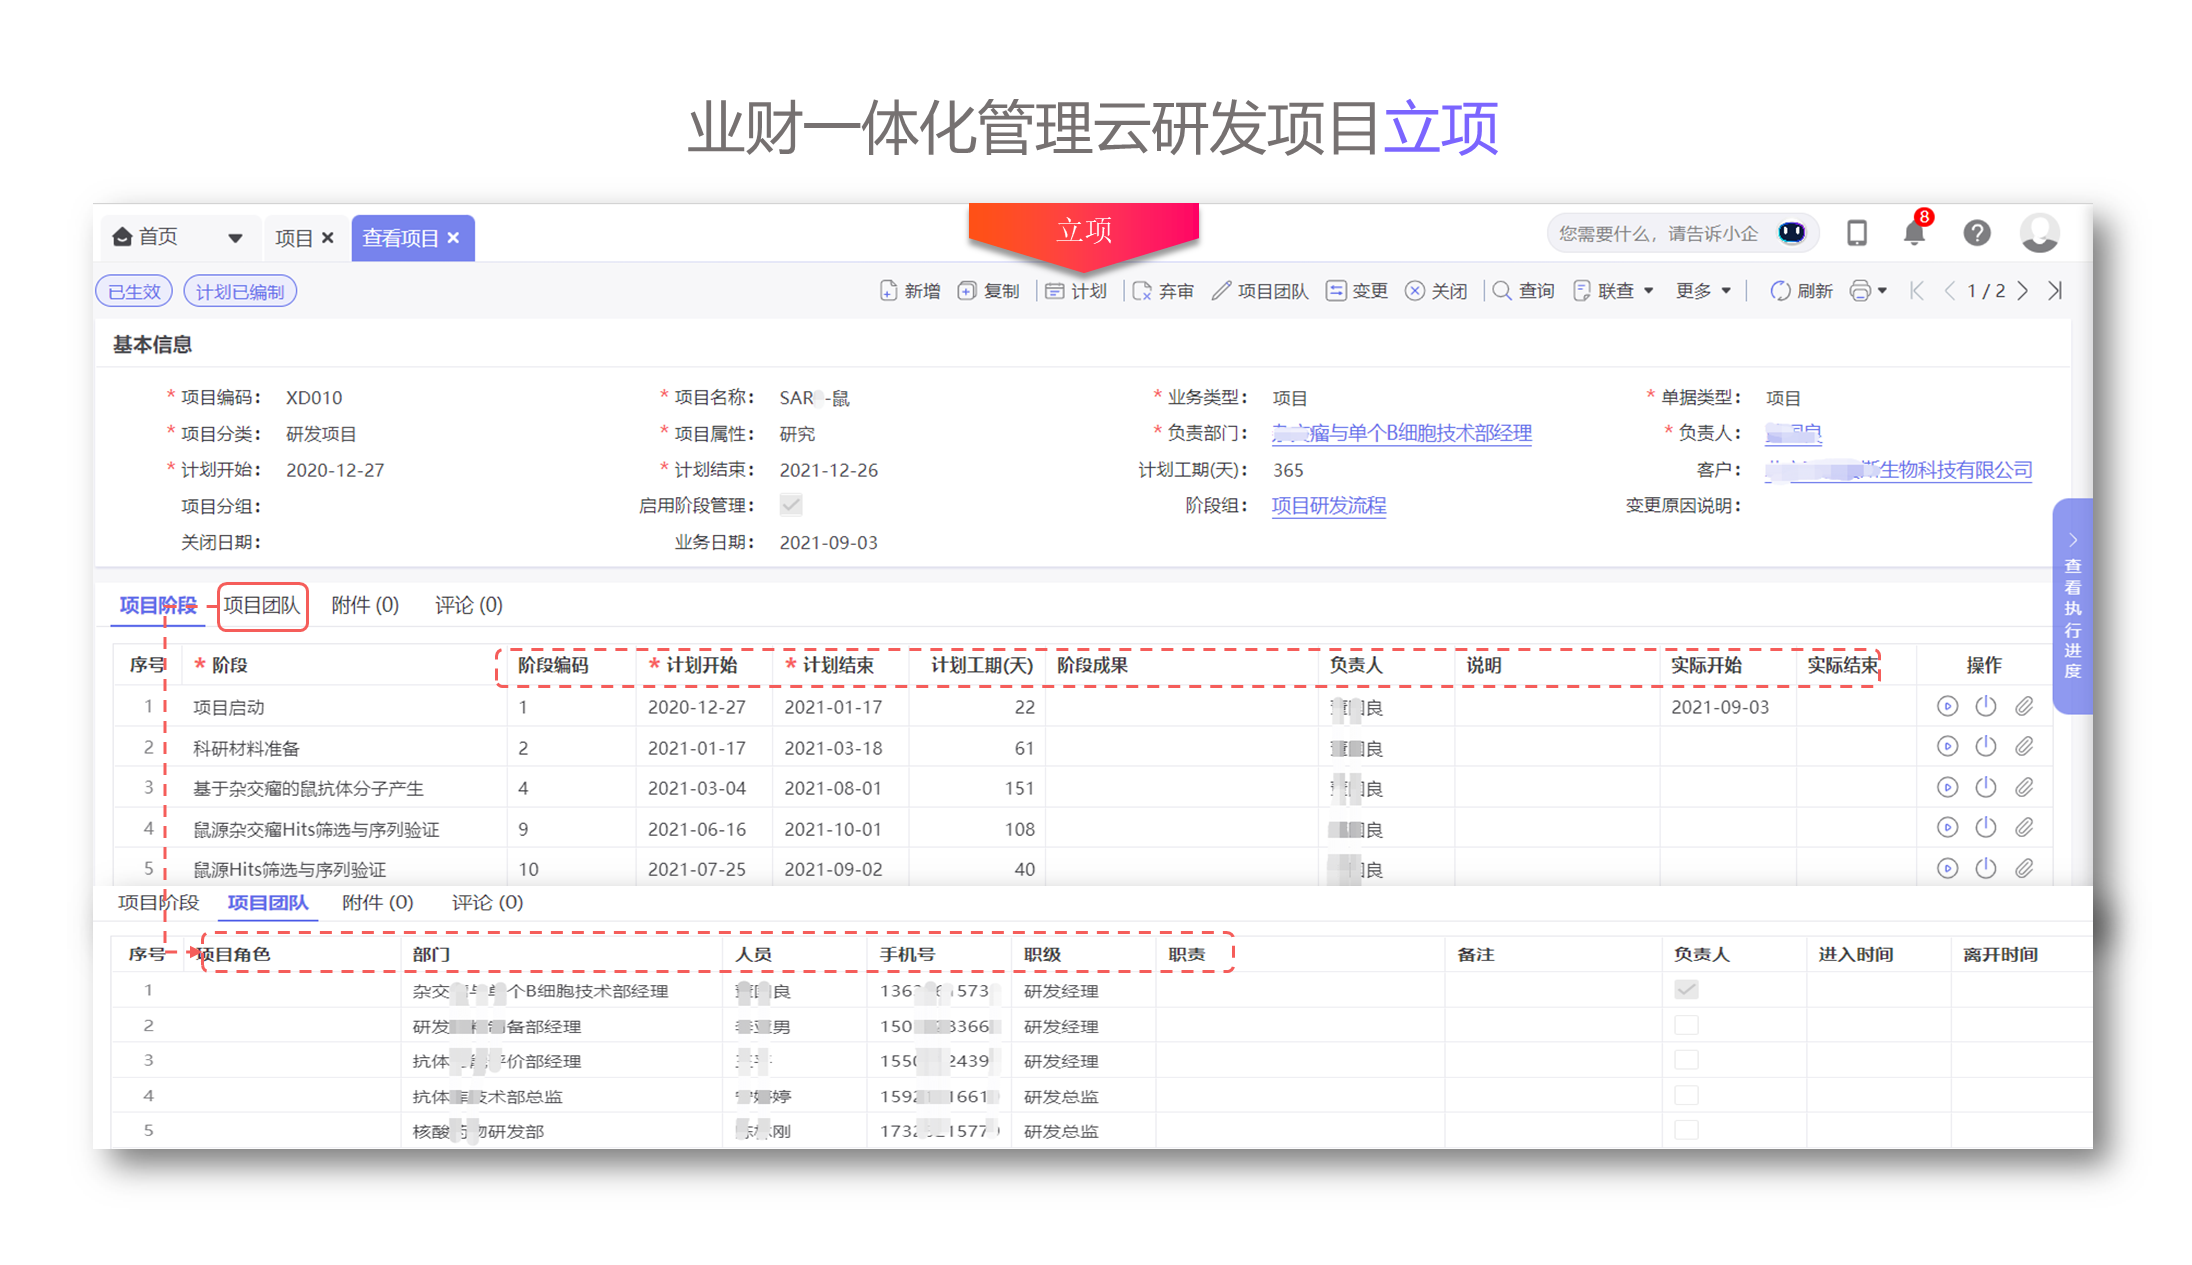Viewport: 2192px width, 1265px height.
Task: Click the 小企 assistant search field
Action: [1658, 234]
